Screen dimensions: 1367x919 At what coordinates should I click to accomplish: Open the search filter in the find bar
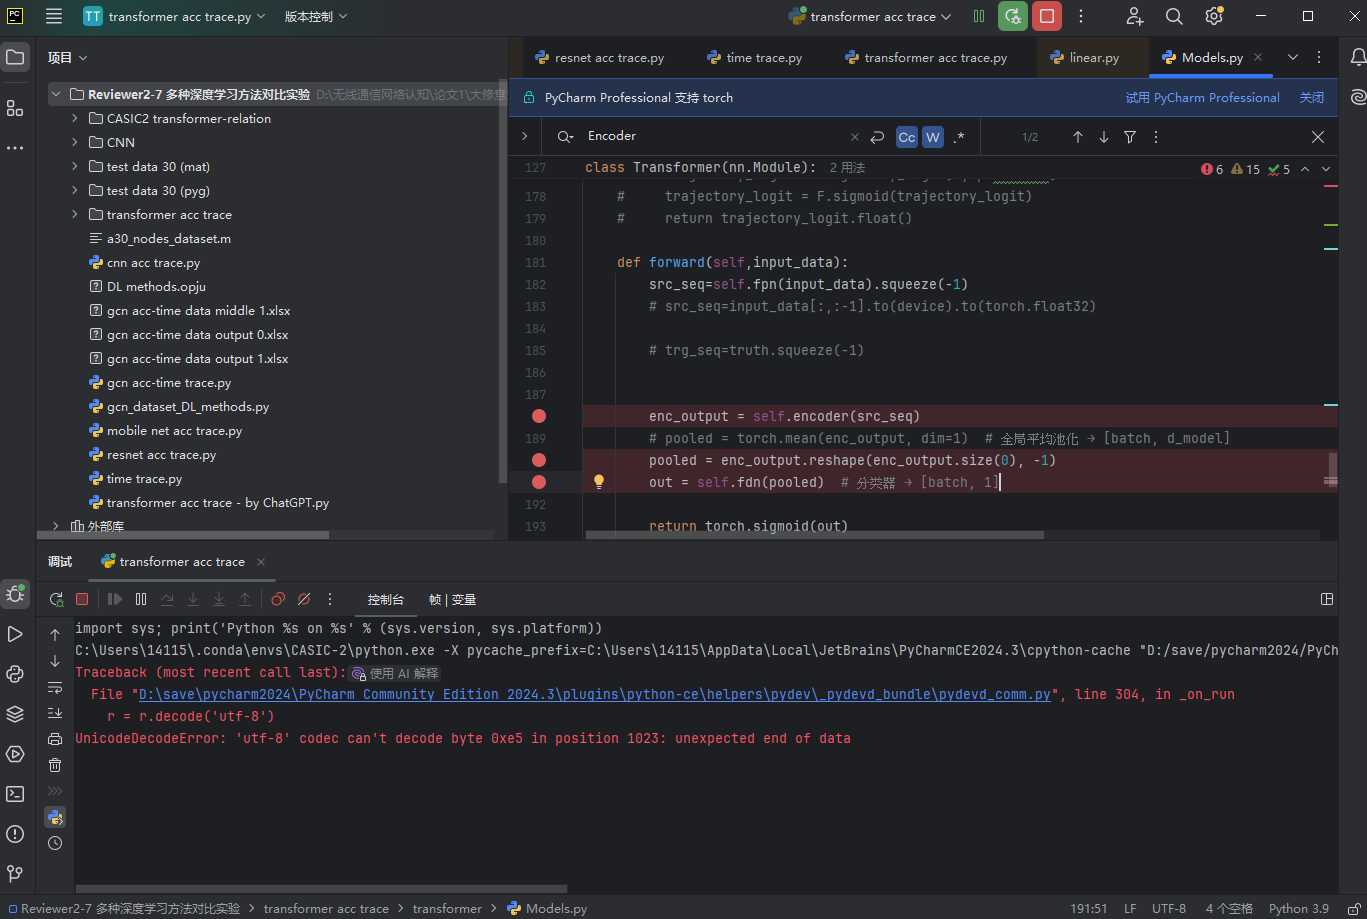pos(1129,136)
